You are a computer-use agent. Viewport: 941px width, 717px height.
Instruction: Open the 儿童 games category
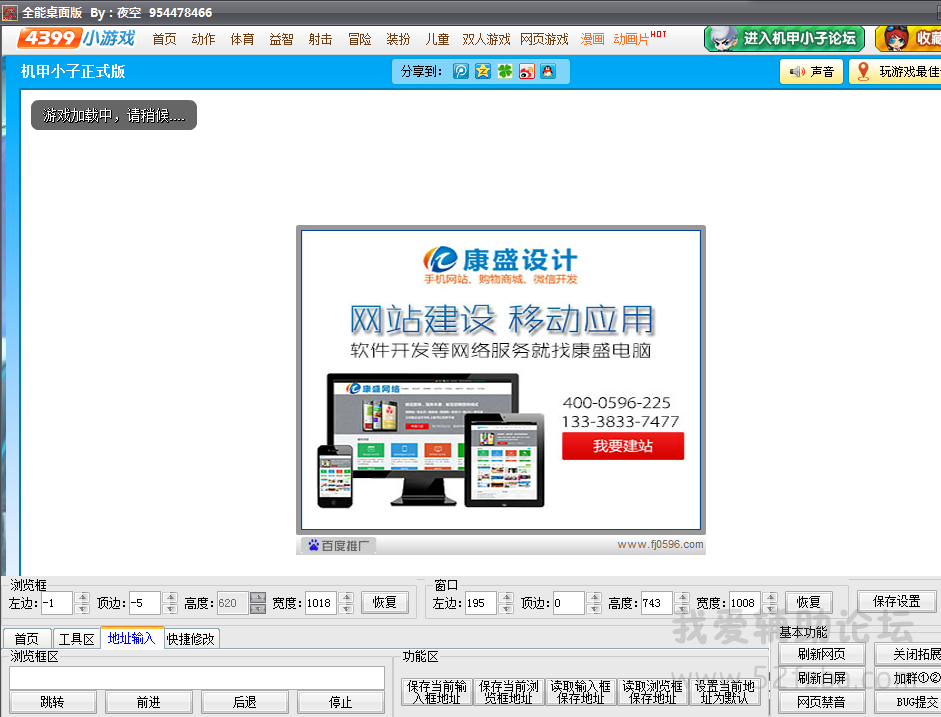tap(437, 40)
